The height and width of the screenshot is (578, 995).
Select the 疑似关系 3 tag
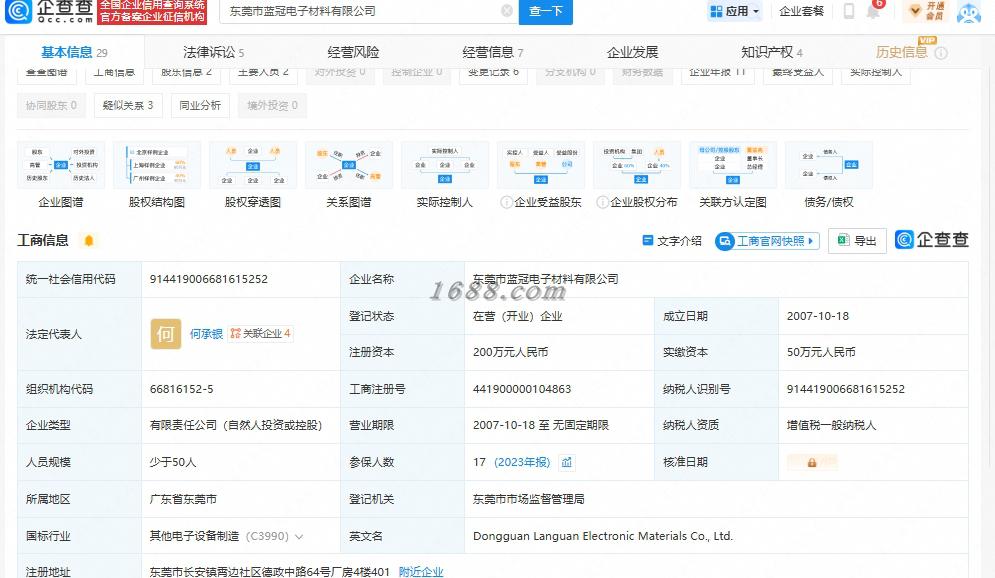(x=128, y=105)
